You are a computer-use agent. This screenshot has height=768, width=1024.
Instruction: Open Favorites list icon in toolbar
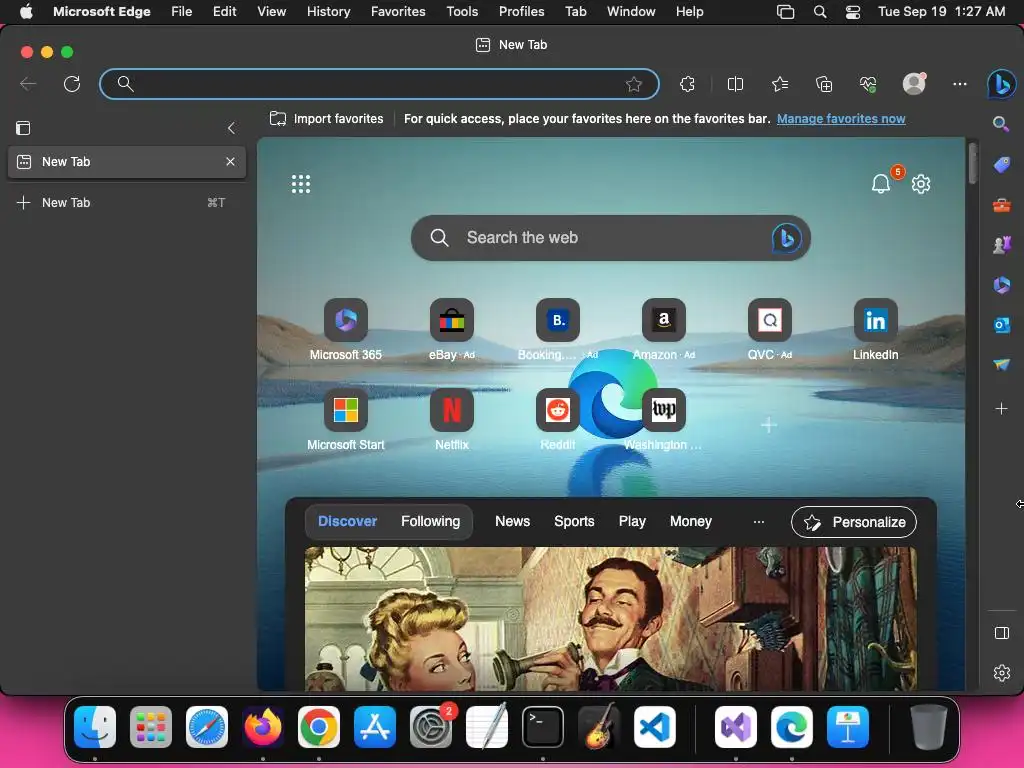point(780,84)
